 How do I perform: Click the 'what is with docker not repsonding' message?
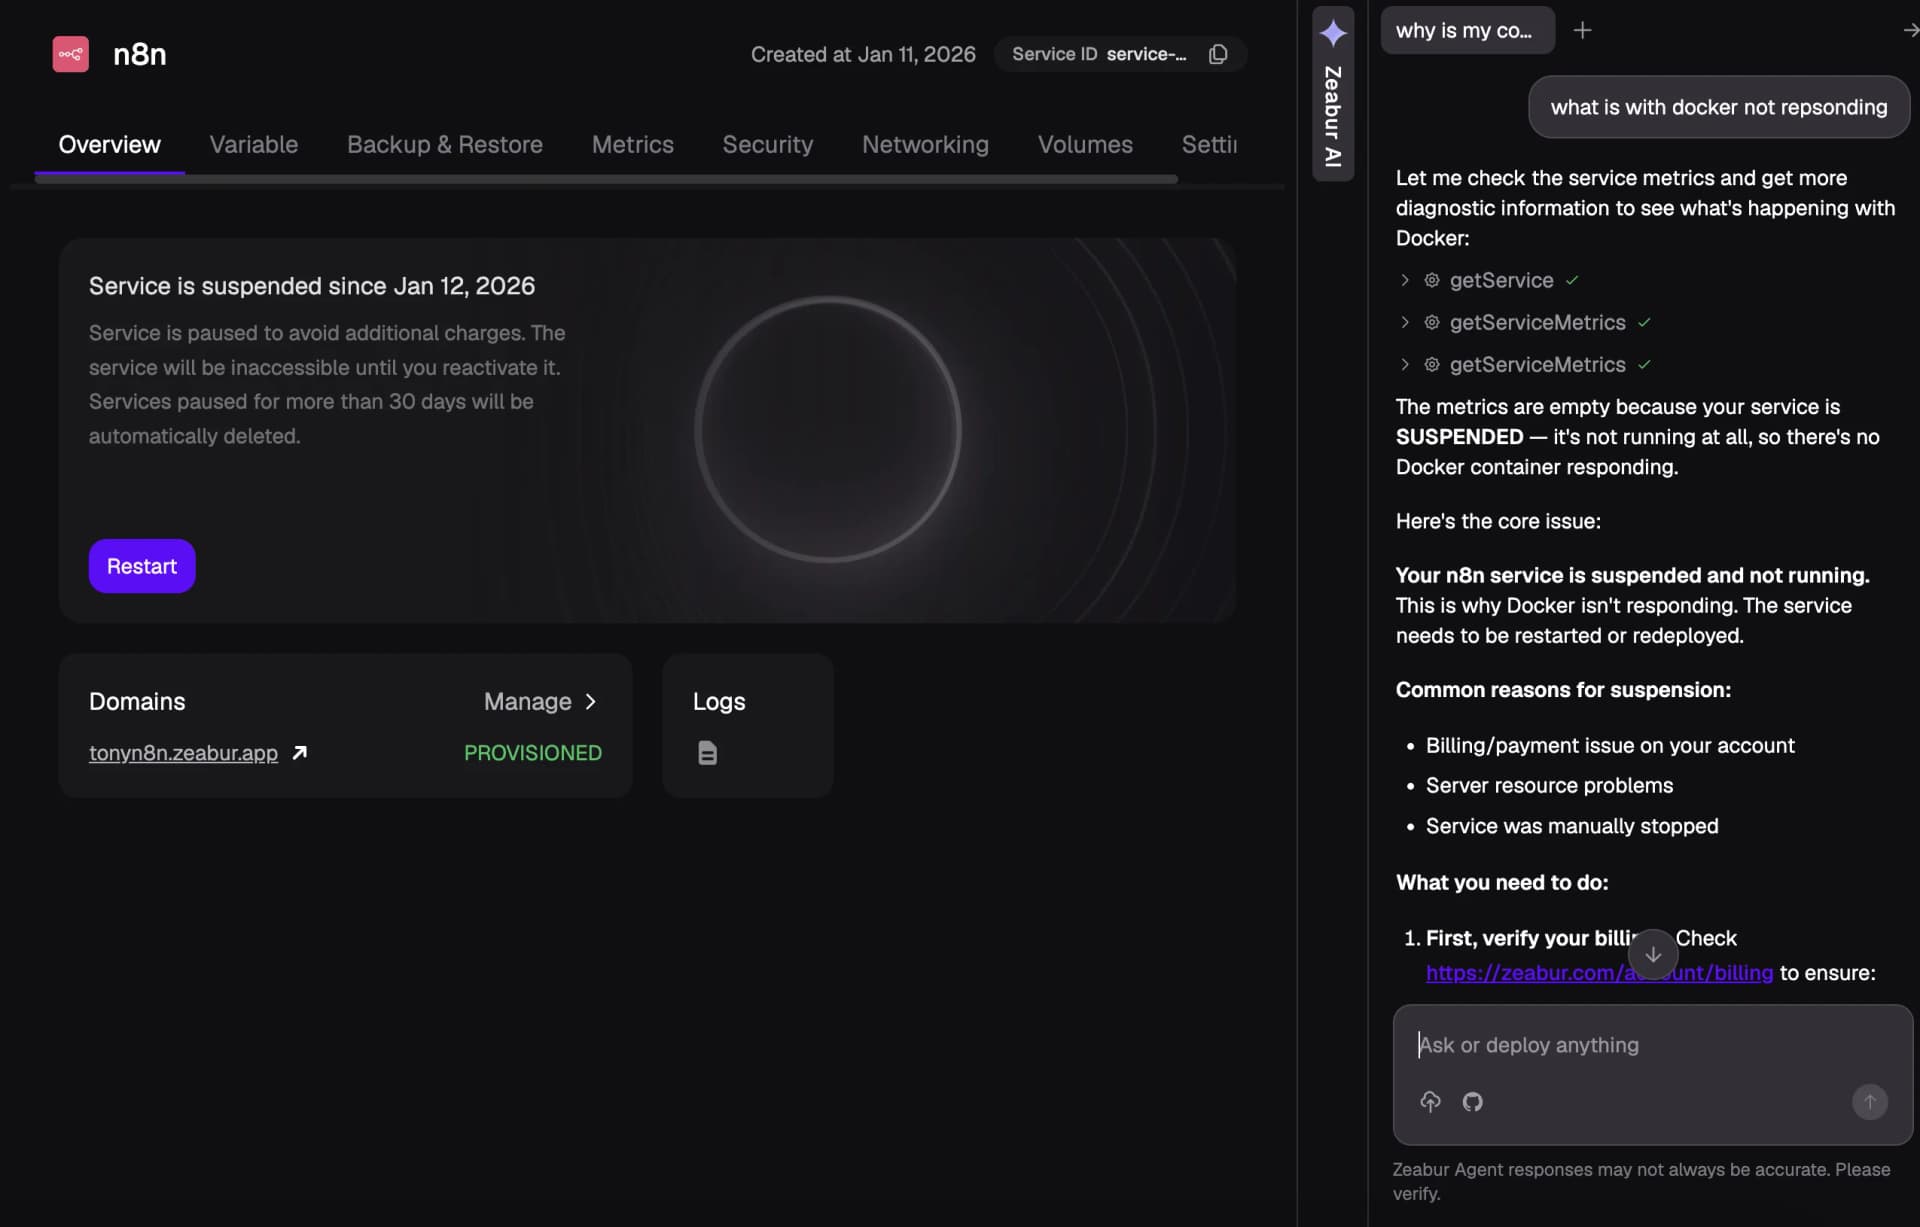click(1719, 107)
